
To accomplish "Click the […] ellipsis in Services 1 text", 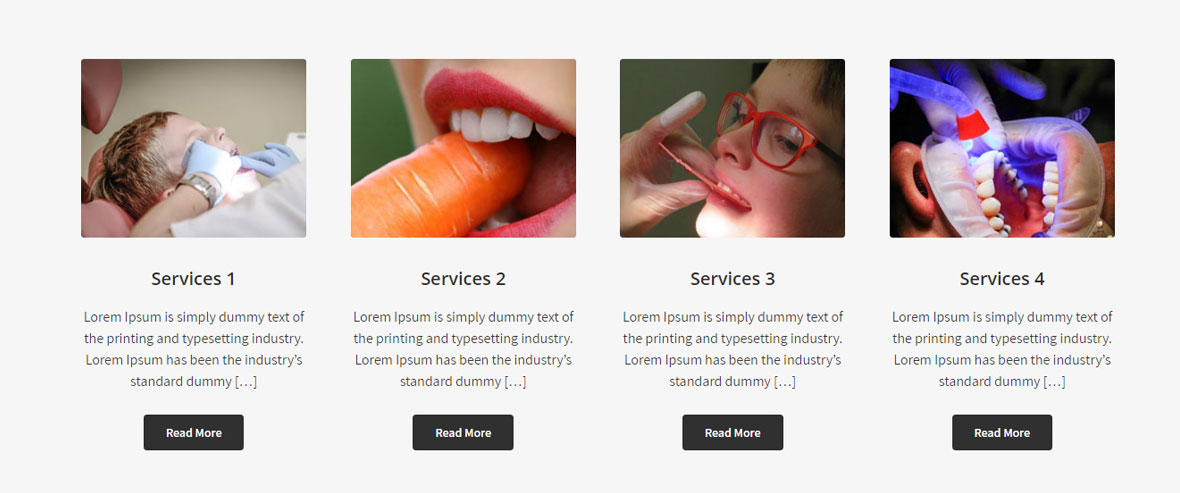I will (246, 382).
